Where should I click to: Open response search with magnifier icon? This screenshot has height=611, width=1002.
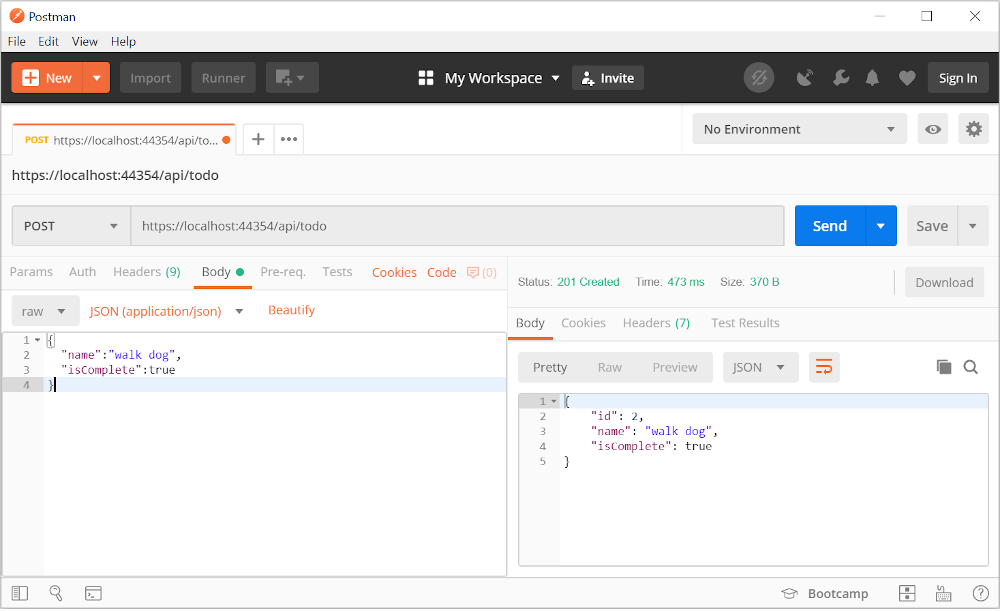pos(970,367)
